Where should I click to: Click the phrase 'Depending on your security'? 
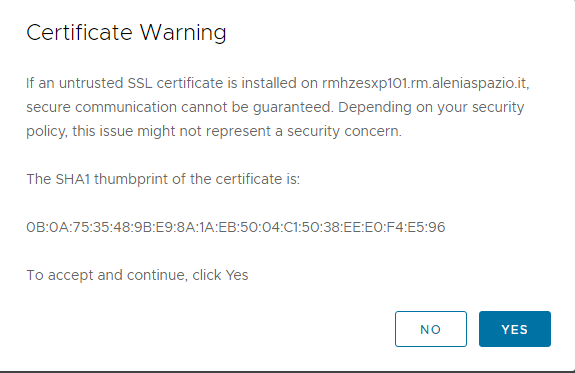[x=431, y=107]
